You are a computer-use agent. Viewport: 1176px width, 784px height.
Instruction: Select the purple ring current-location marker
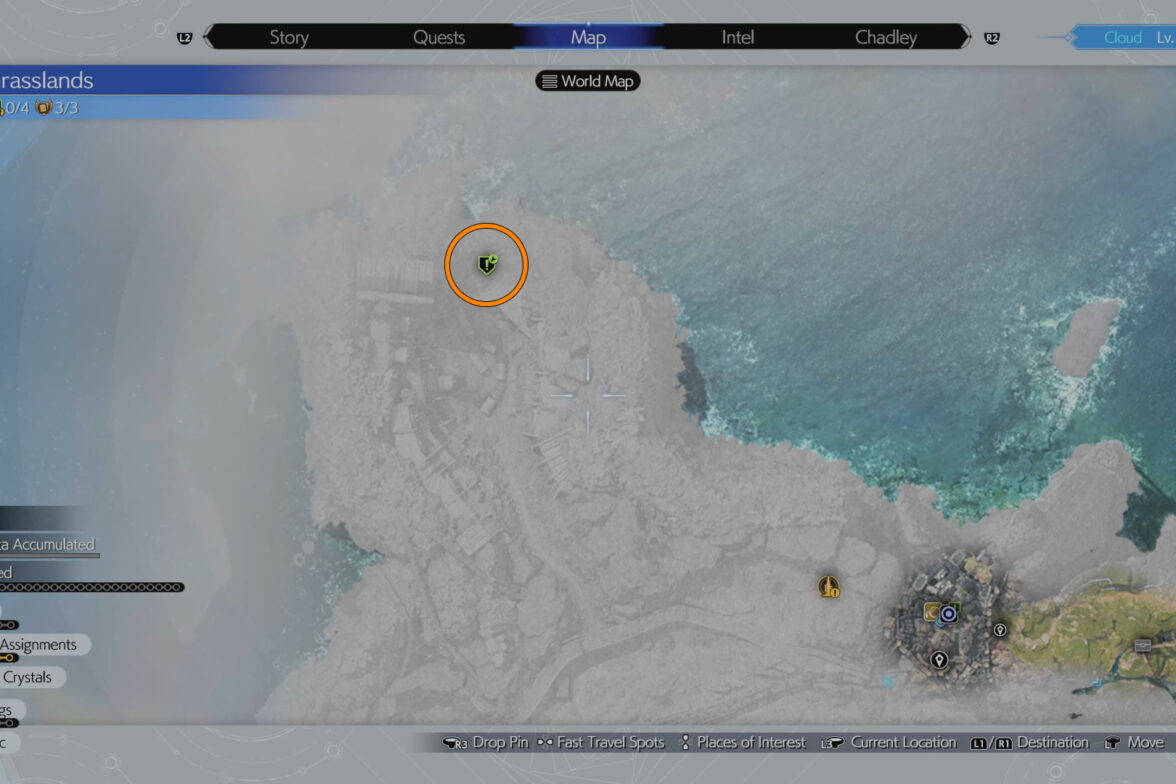(949, 614)
